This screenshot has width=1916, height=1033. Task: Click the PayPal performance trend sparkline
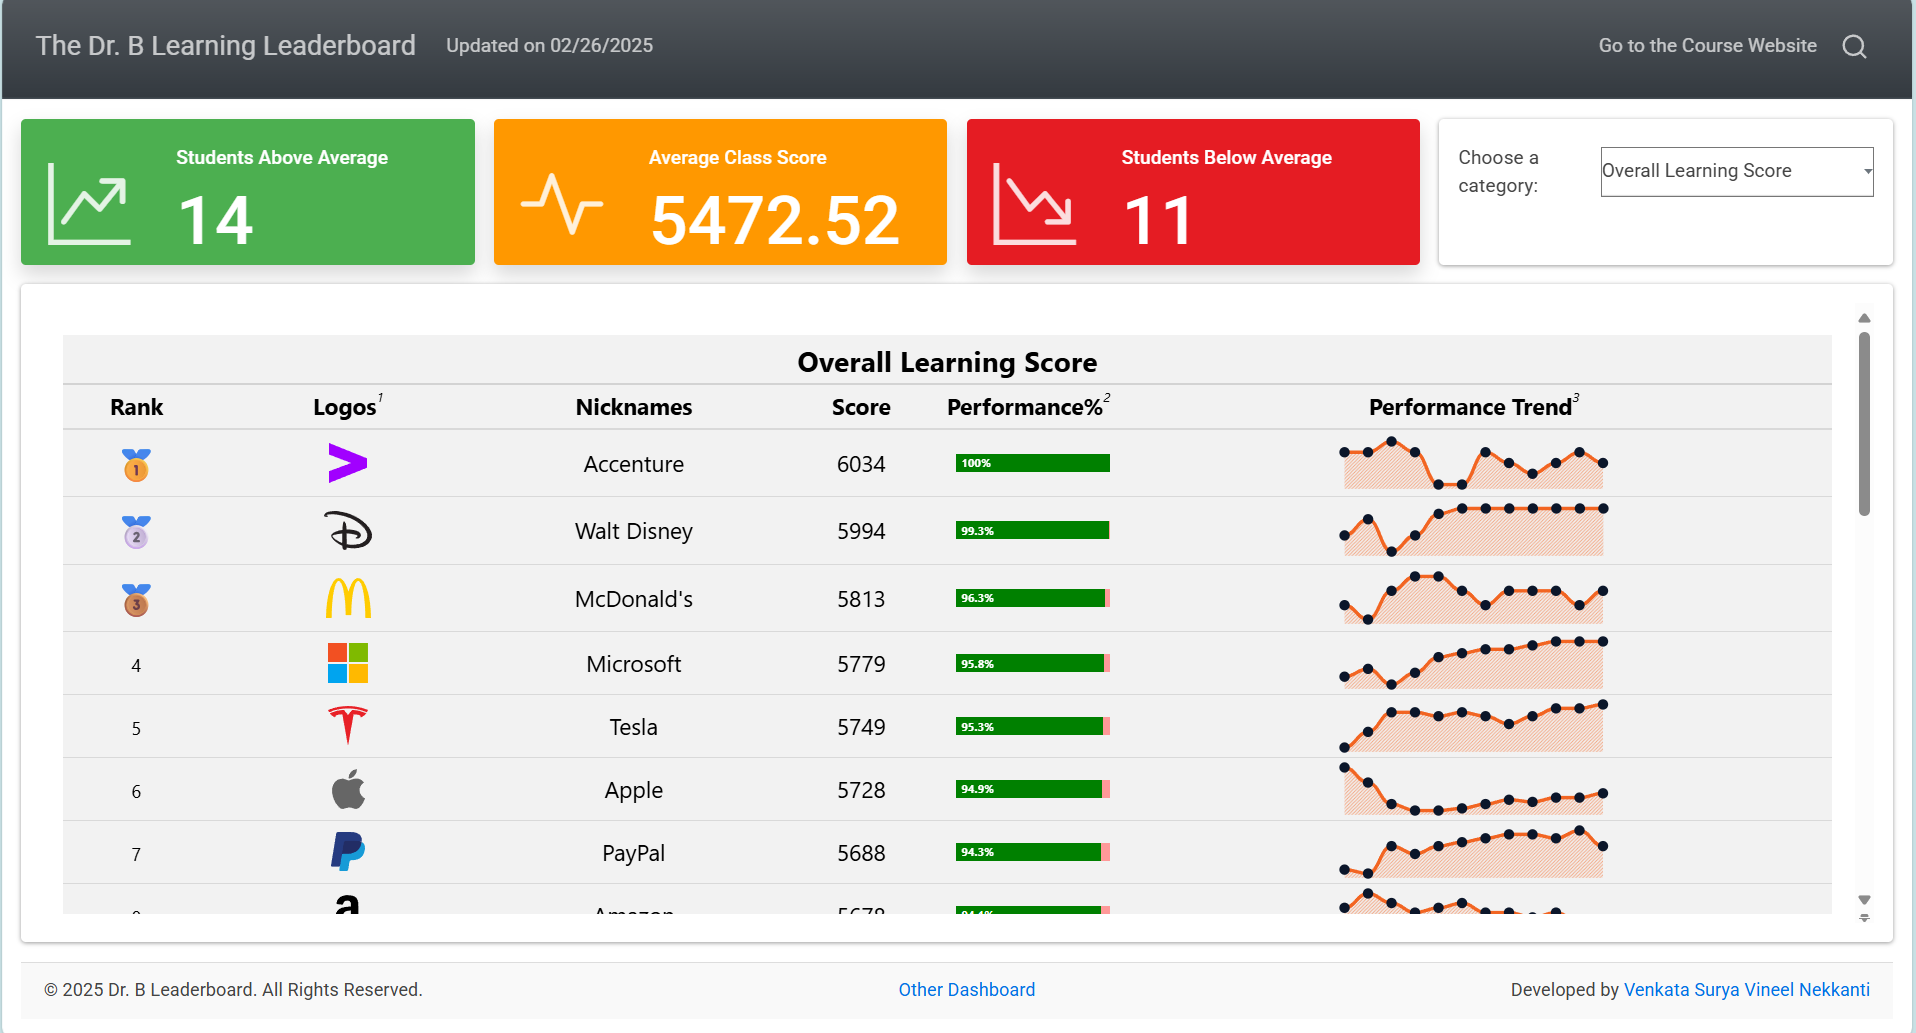point(1473,852)
